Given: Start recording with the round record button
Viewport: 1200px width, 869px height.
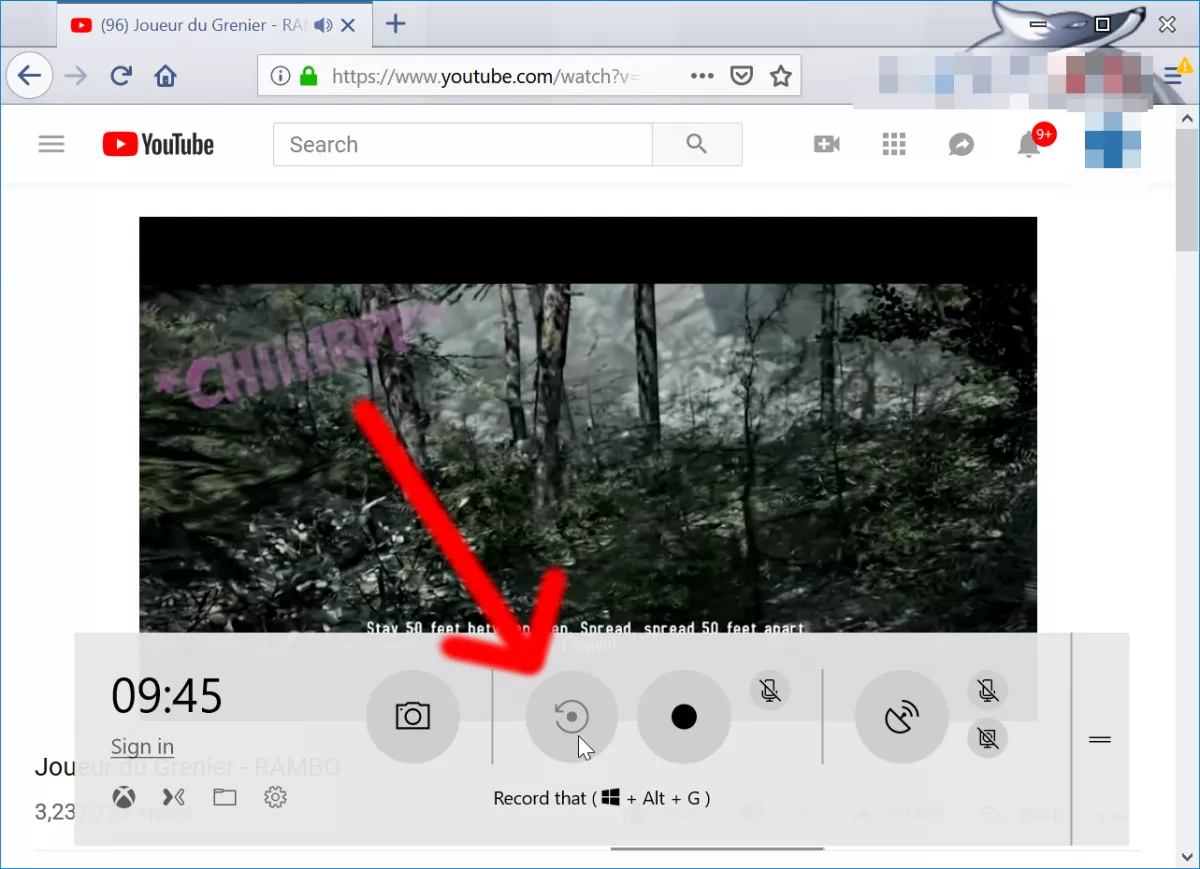Looking at the screenshot, I should (x=684, y=716).
